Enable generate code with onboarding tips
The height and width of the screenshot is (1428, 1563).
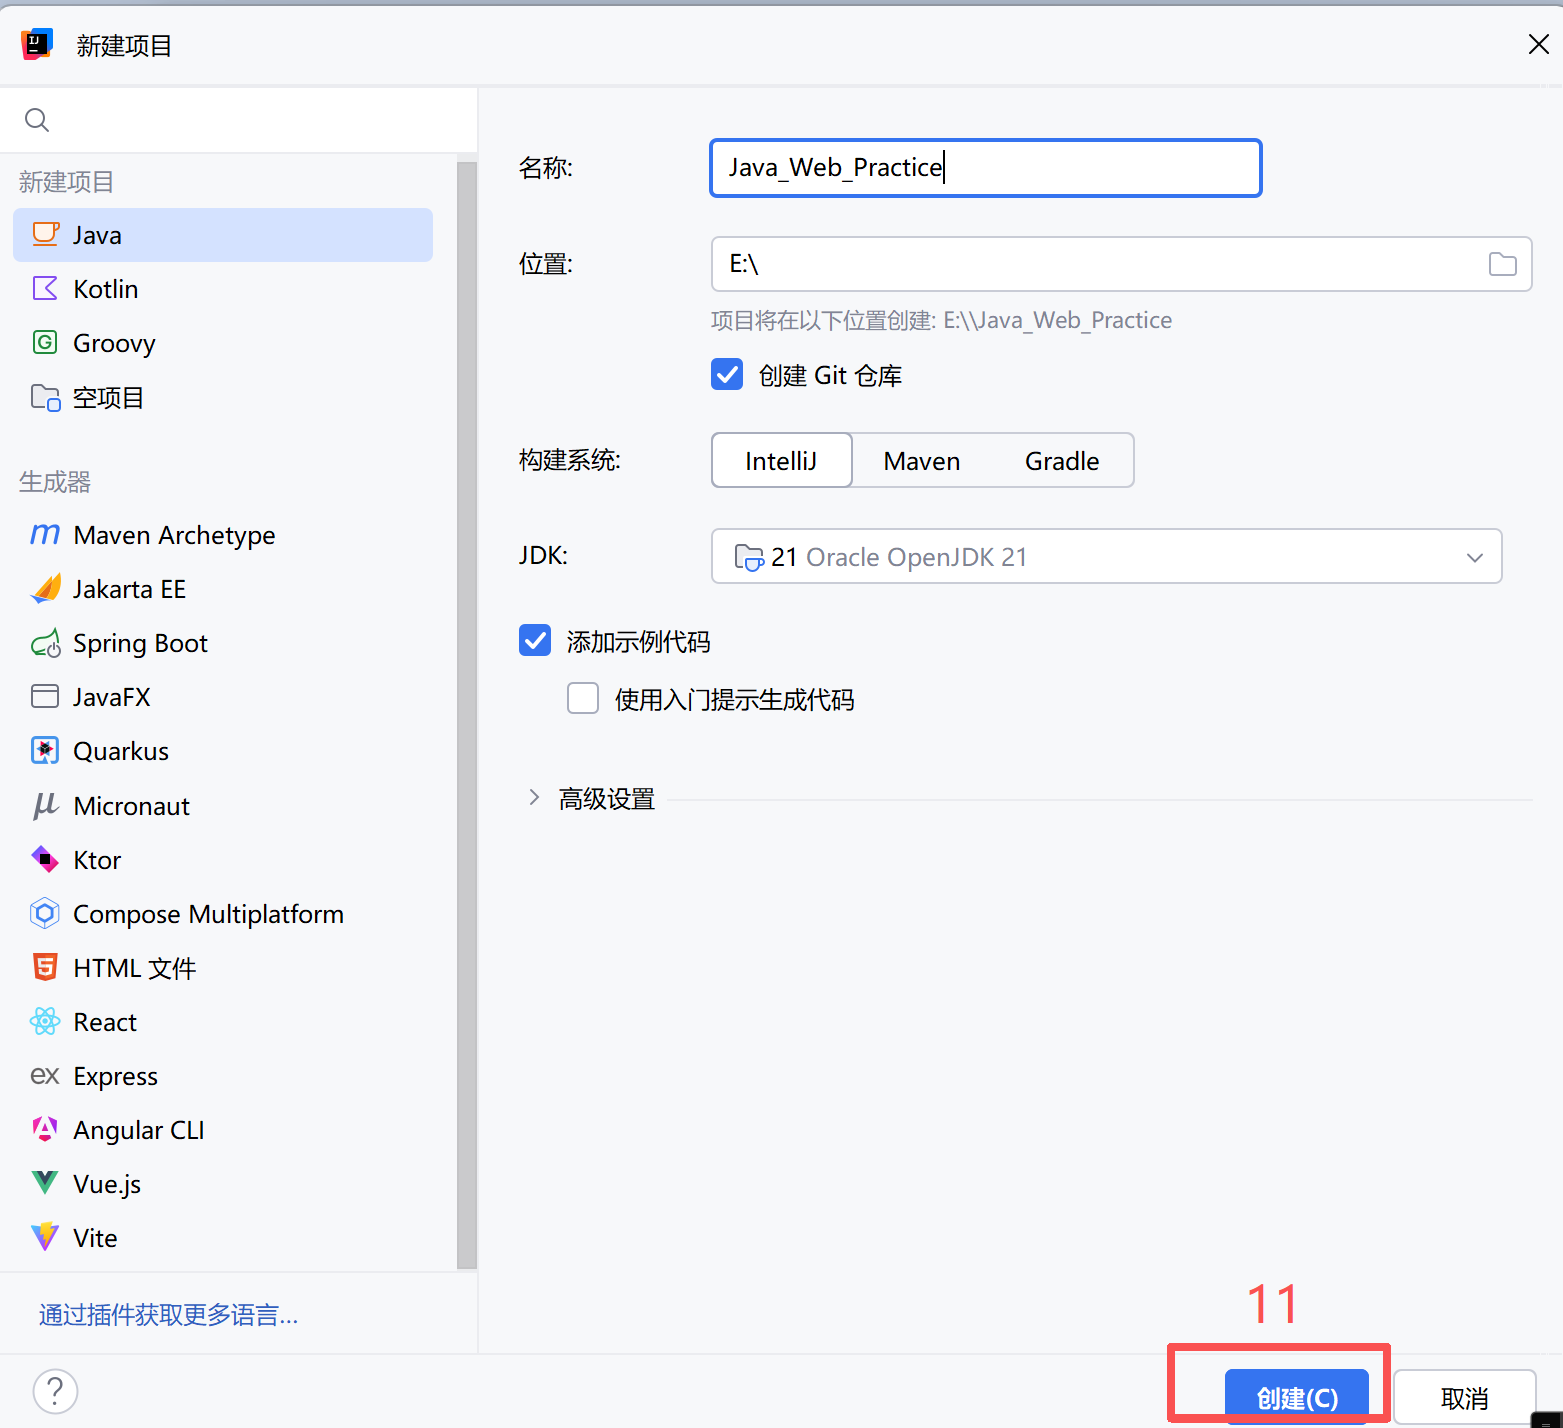coord(583,698)
